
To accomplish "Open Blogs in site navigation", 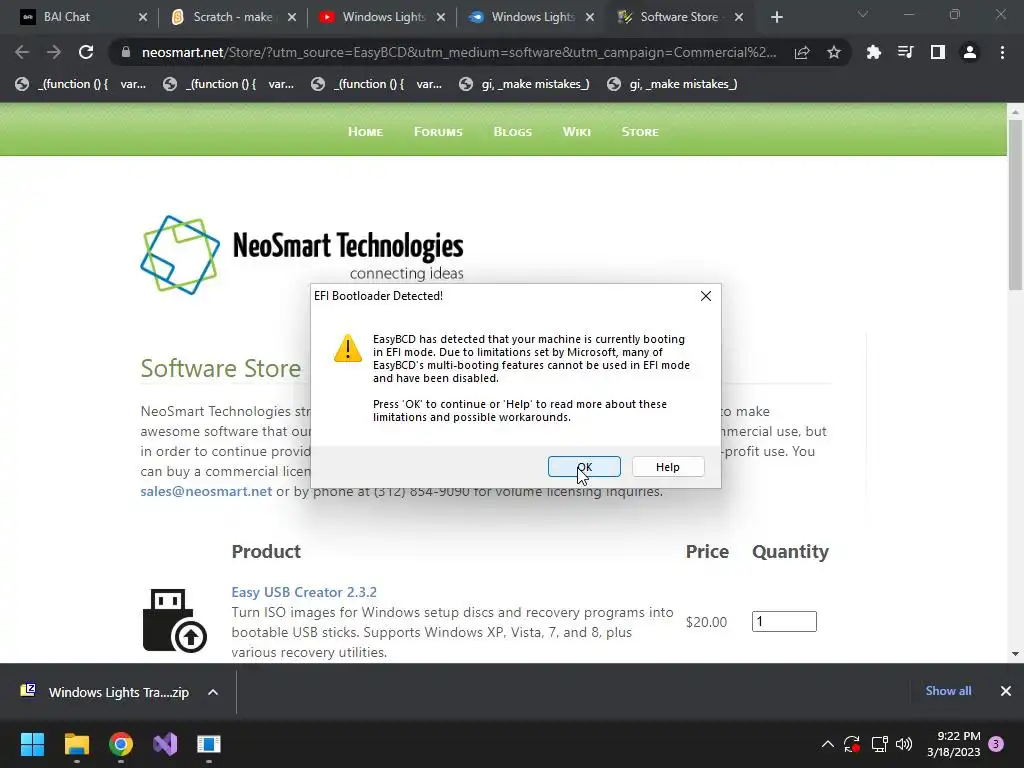I will pyautogui.click(x=513, y=131).
